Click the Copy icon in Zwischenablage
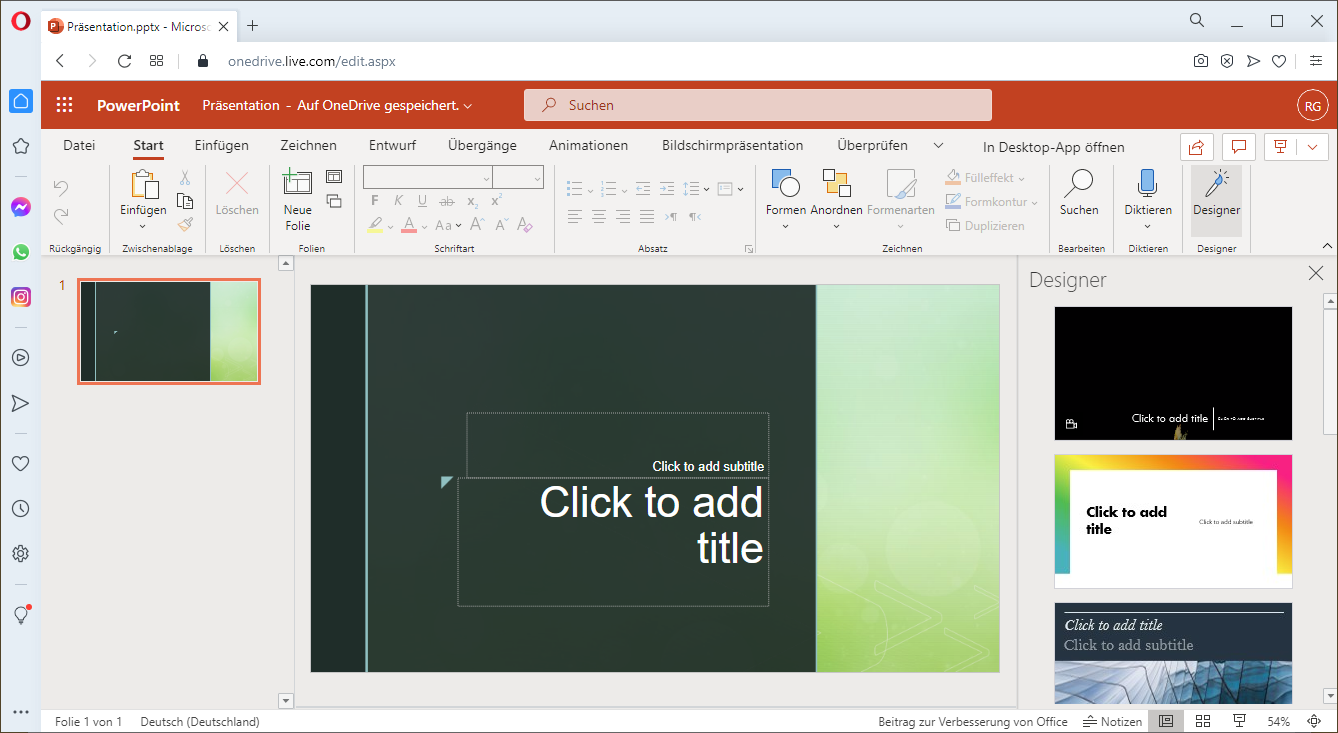This screenshot has width=1338, height=733. 185,201
